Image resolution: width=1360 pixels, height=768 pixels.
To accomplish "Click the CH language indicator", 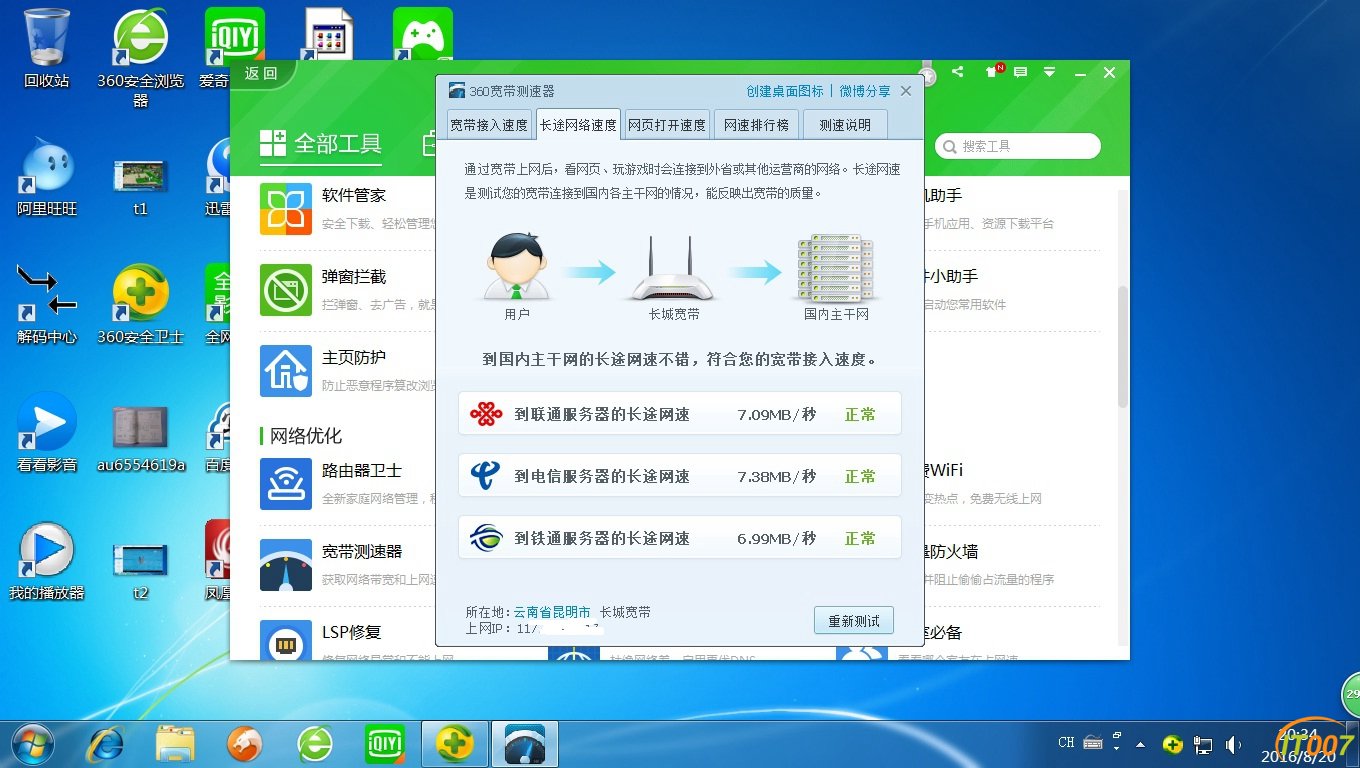I will pyautogui.click(x=1066, y=742).
